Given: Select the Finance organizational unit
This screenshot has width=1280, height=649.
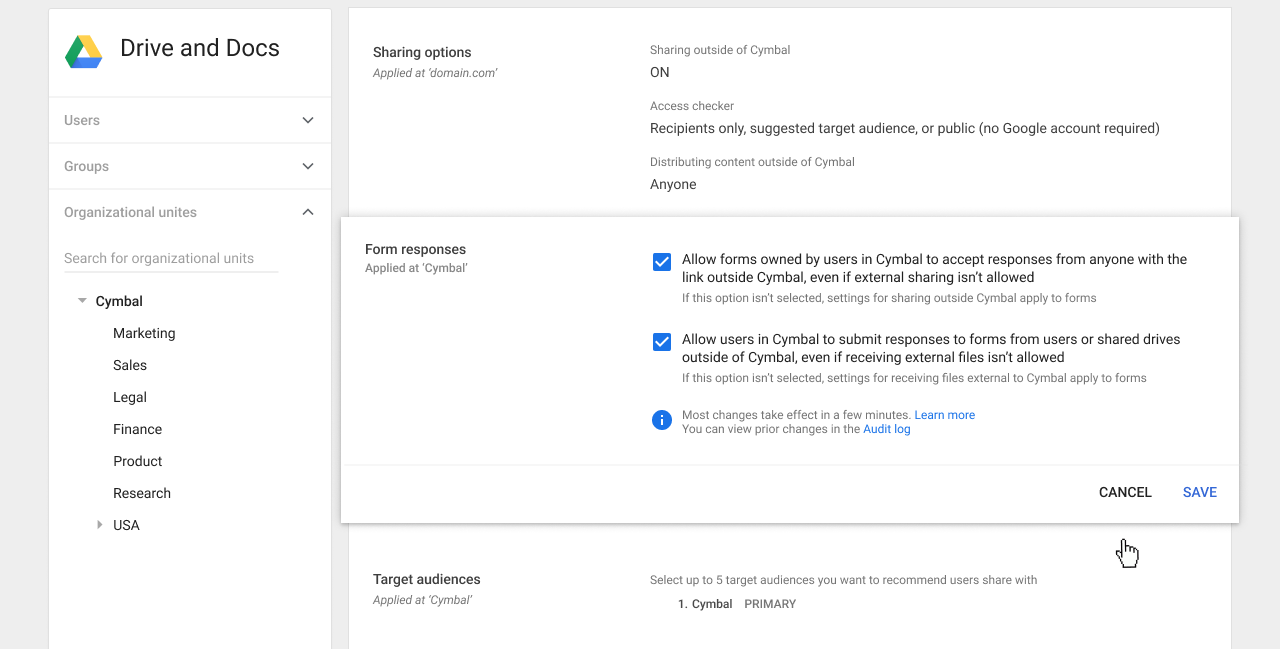Looking at the screenshot, I should coord(137,429).
